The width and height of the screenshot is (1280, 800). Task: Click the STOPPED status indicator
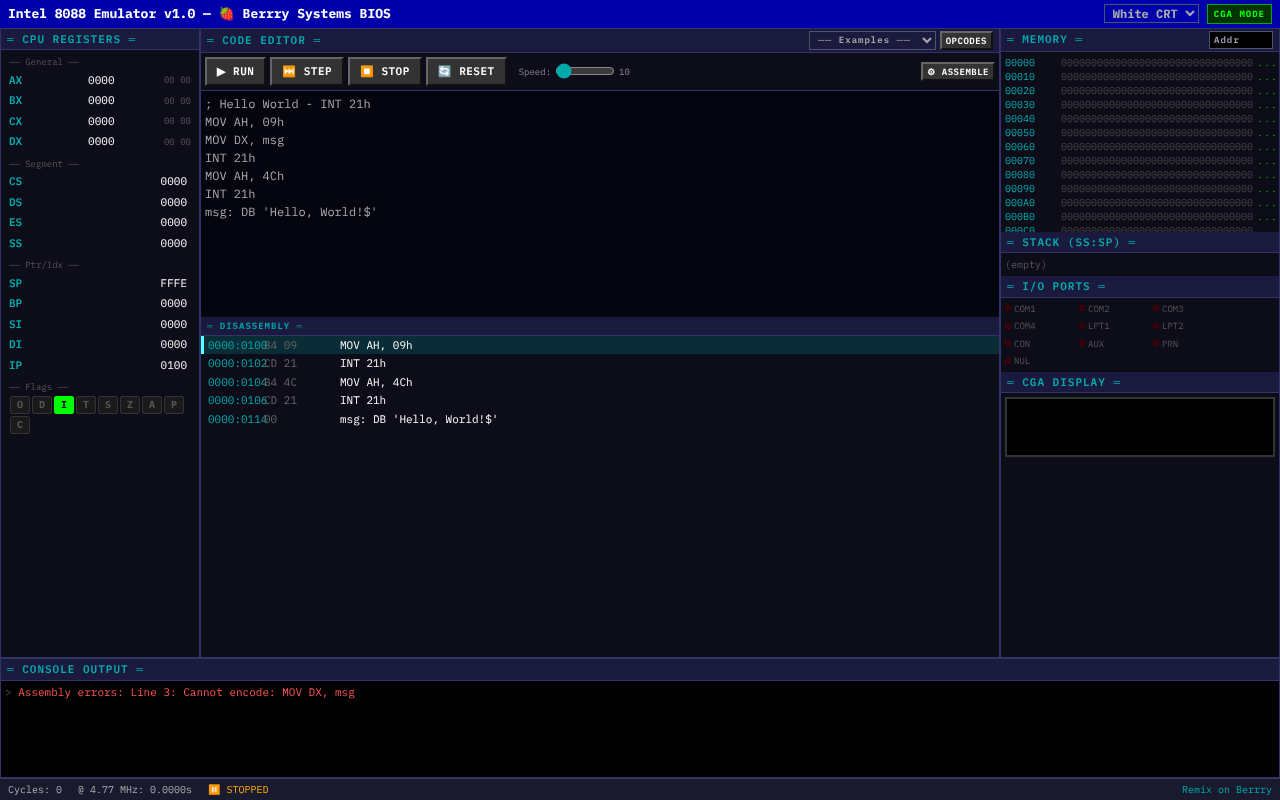237,789
